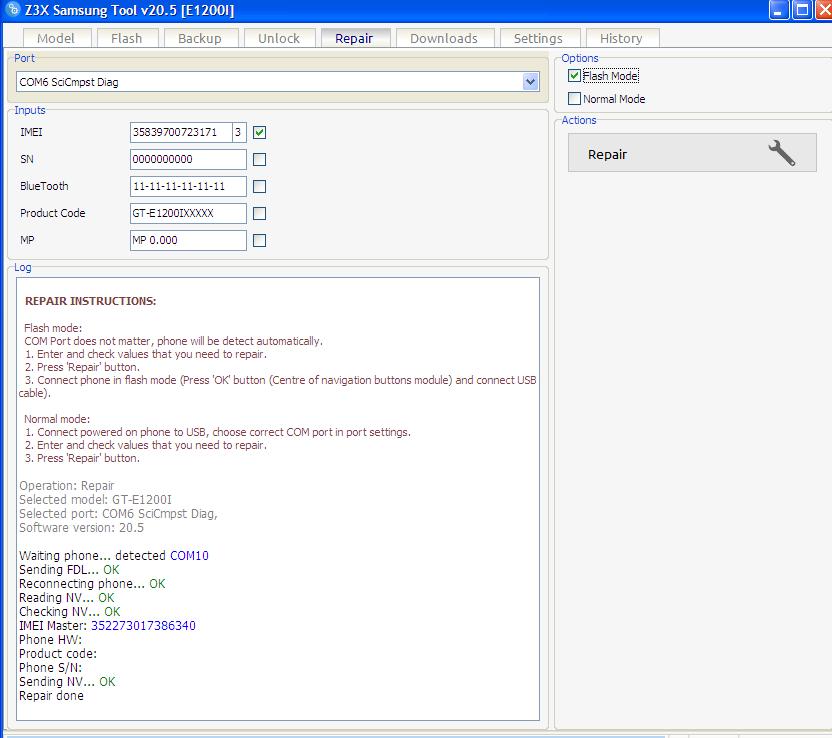Enable the Normal Mode option
Viewport: 832px width, 738px height.
[574, 99]
